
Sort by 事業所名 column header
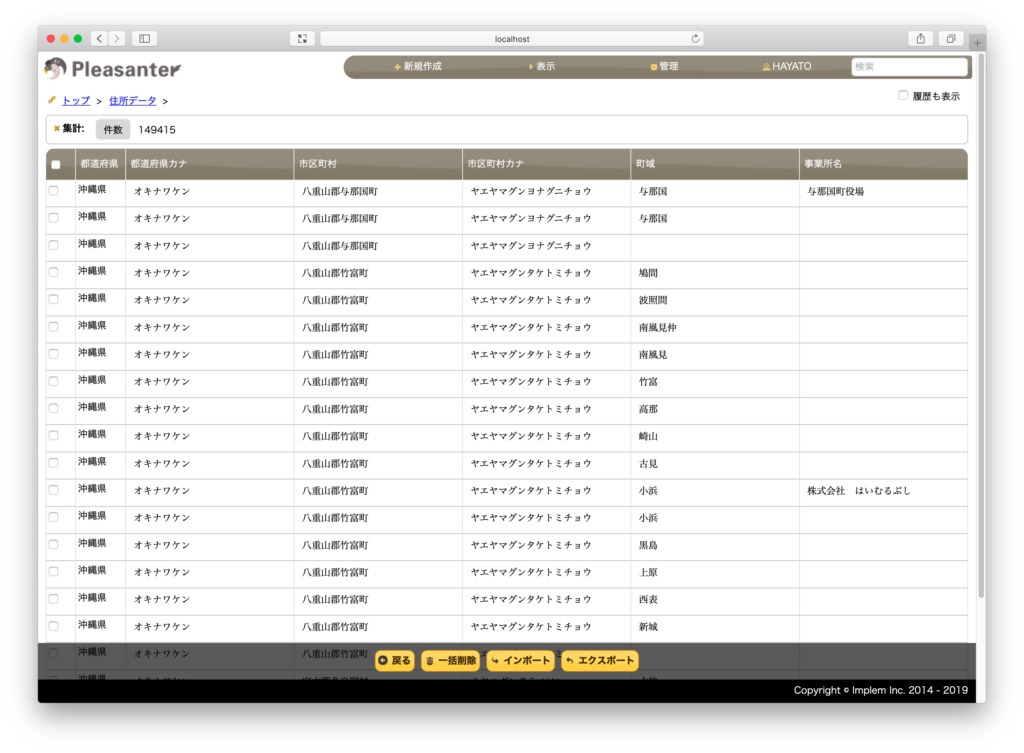[x=883, y=164]
